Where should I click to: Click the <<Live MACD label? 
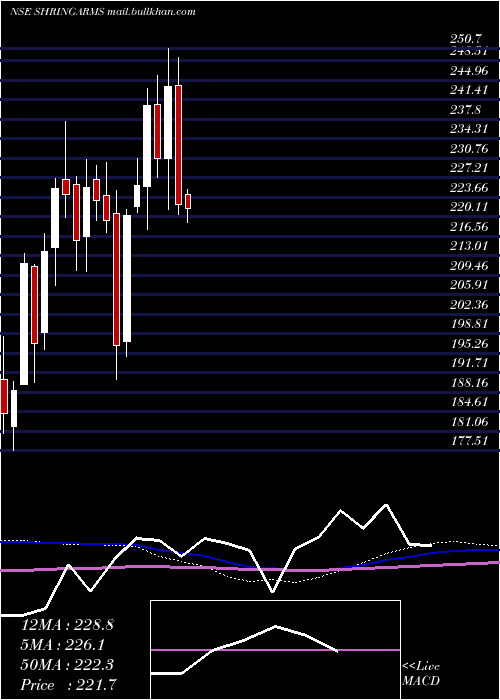pyautogui.click(x=421, y=674)
